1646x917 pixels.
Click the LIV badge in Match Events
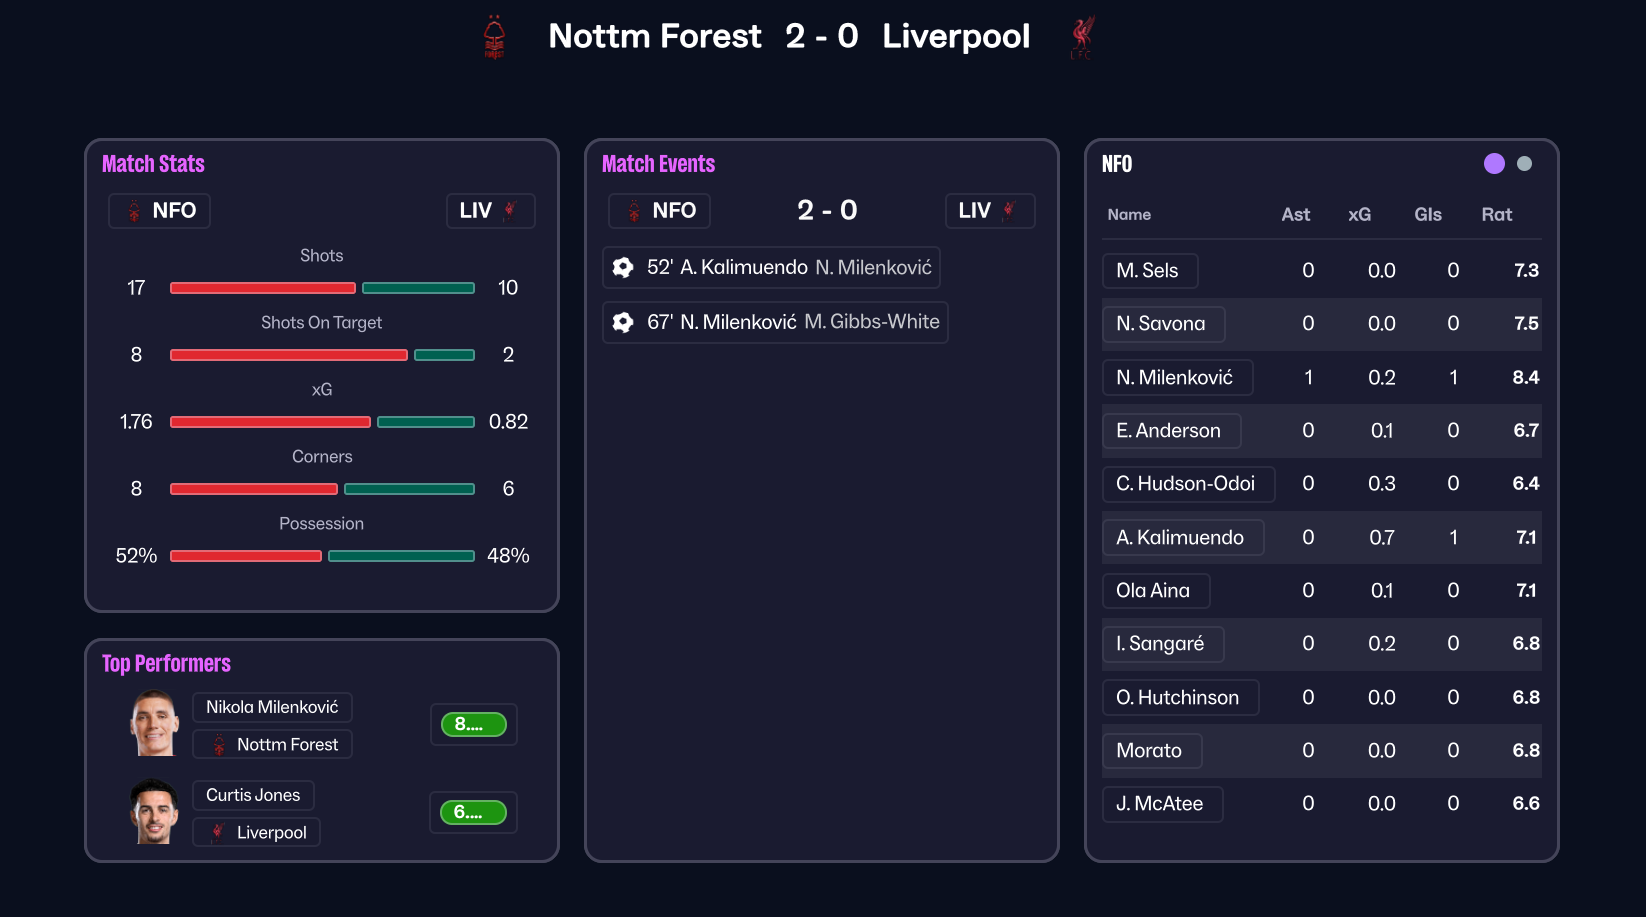(x=988, y=211)
